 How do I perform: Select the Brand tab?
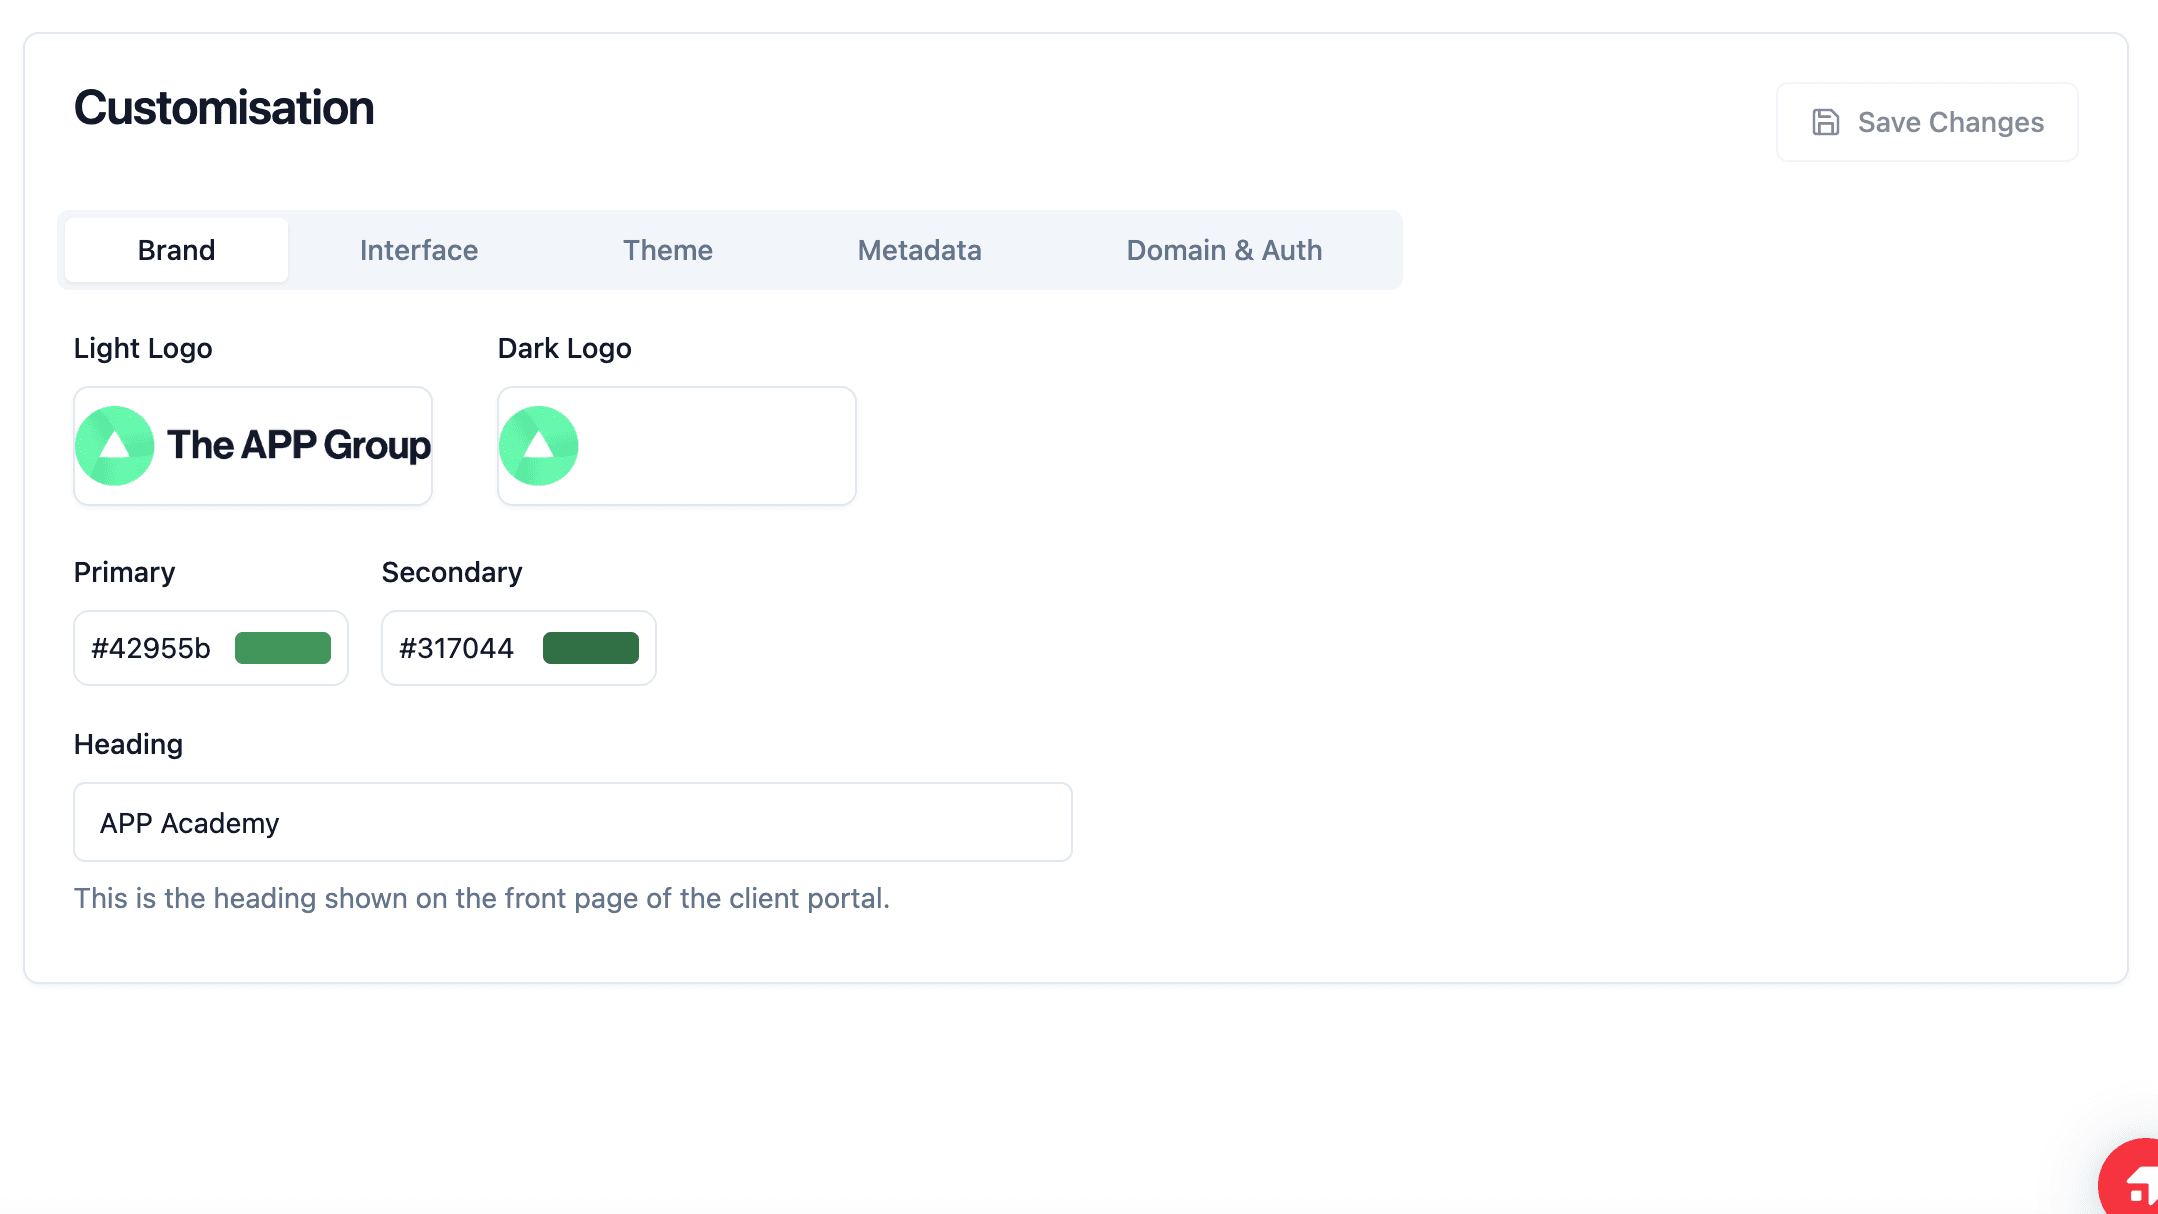point(176,250)
